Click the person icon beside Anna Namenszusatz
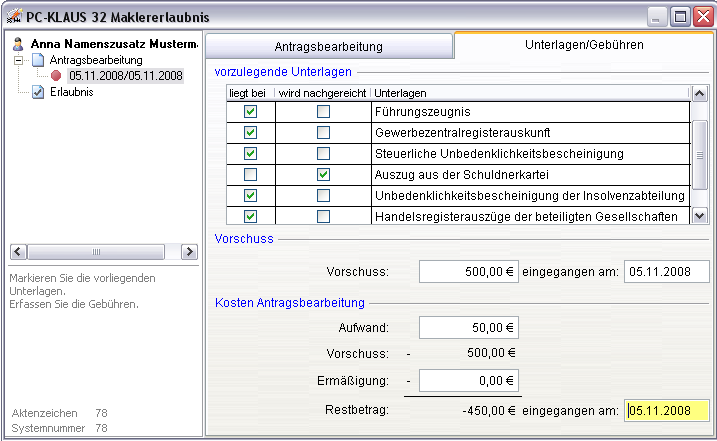 pyautogui.click(x=17, y=45)
